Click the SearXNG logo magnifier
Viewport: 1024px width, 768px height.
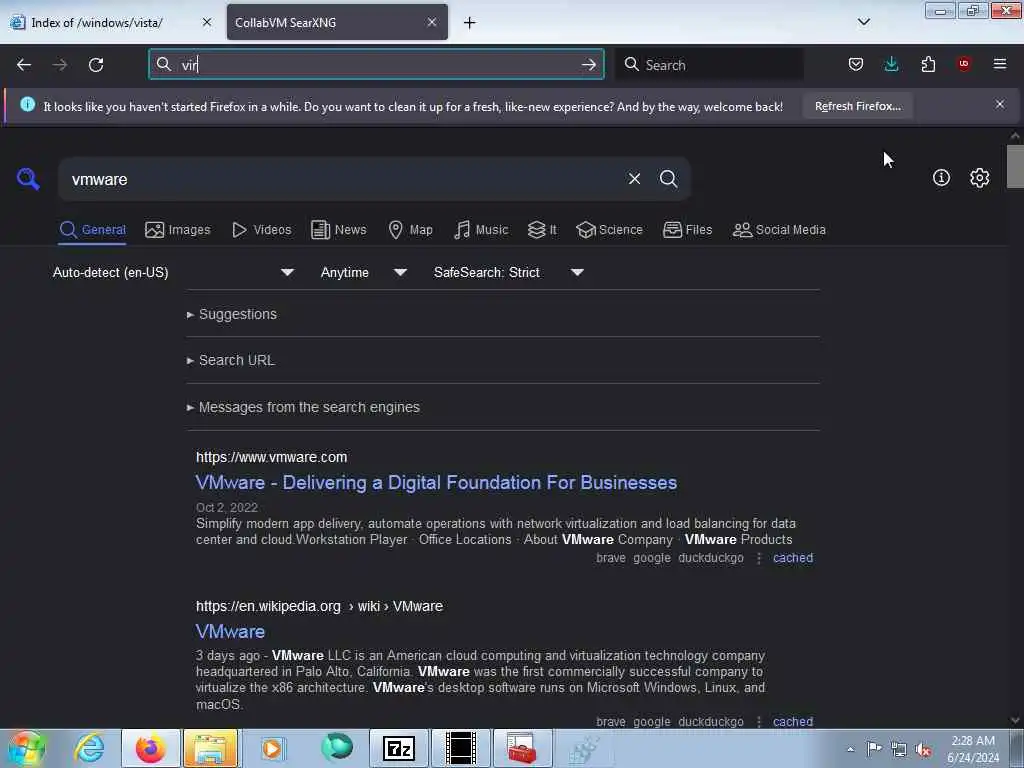point(28,178)
